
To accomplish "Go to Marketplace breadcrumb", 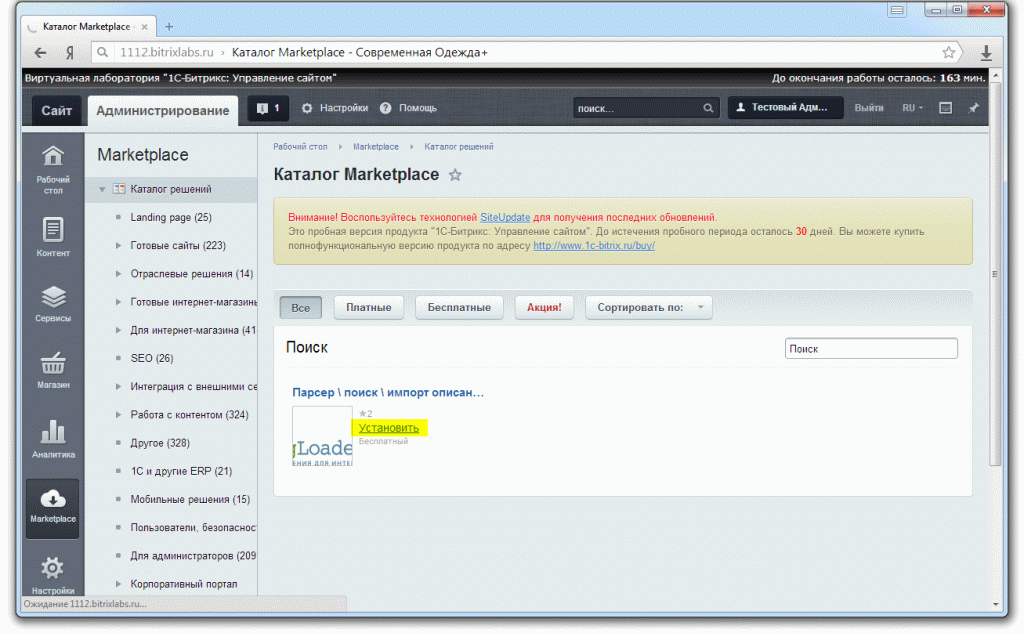I will pyautogui.click(x=376, y=147).
